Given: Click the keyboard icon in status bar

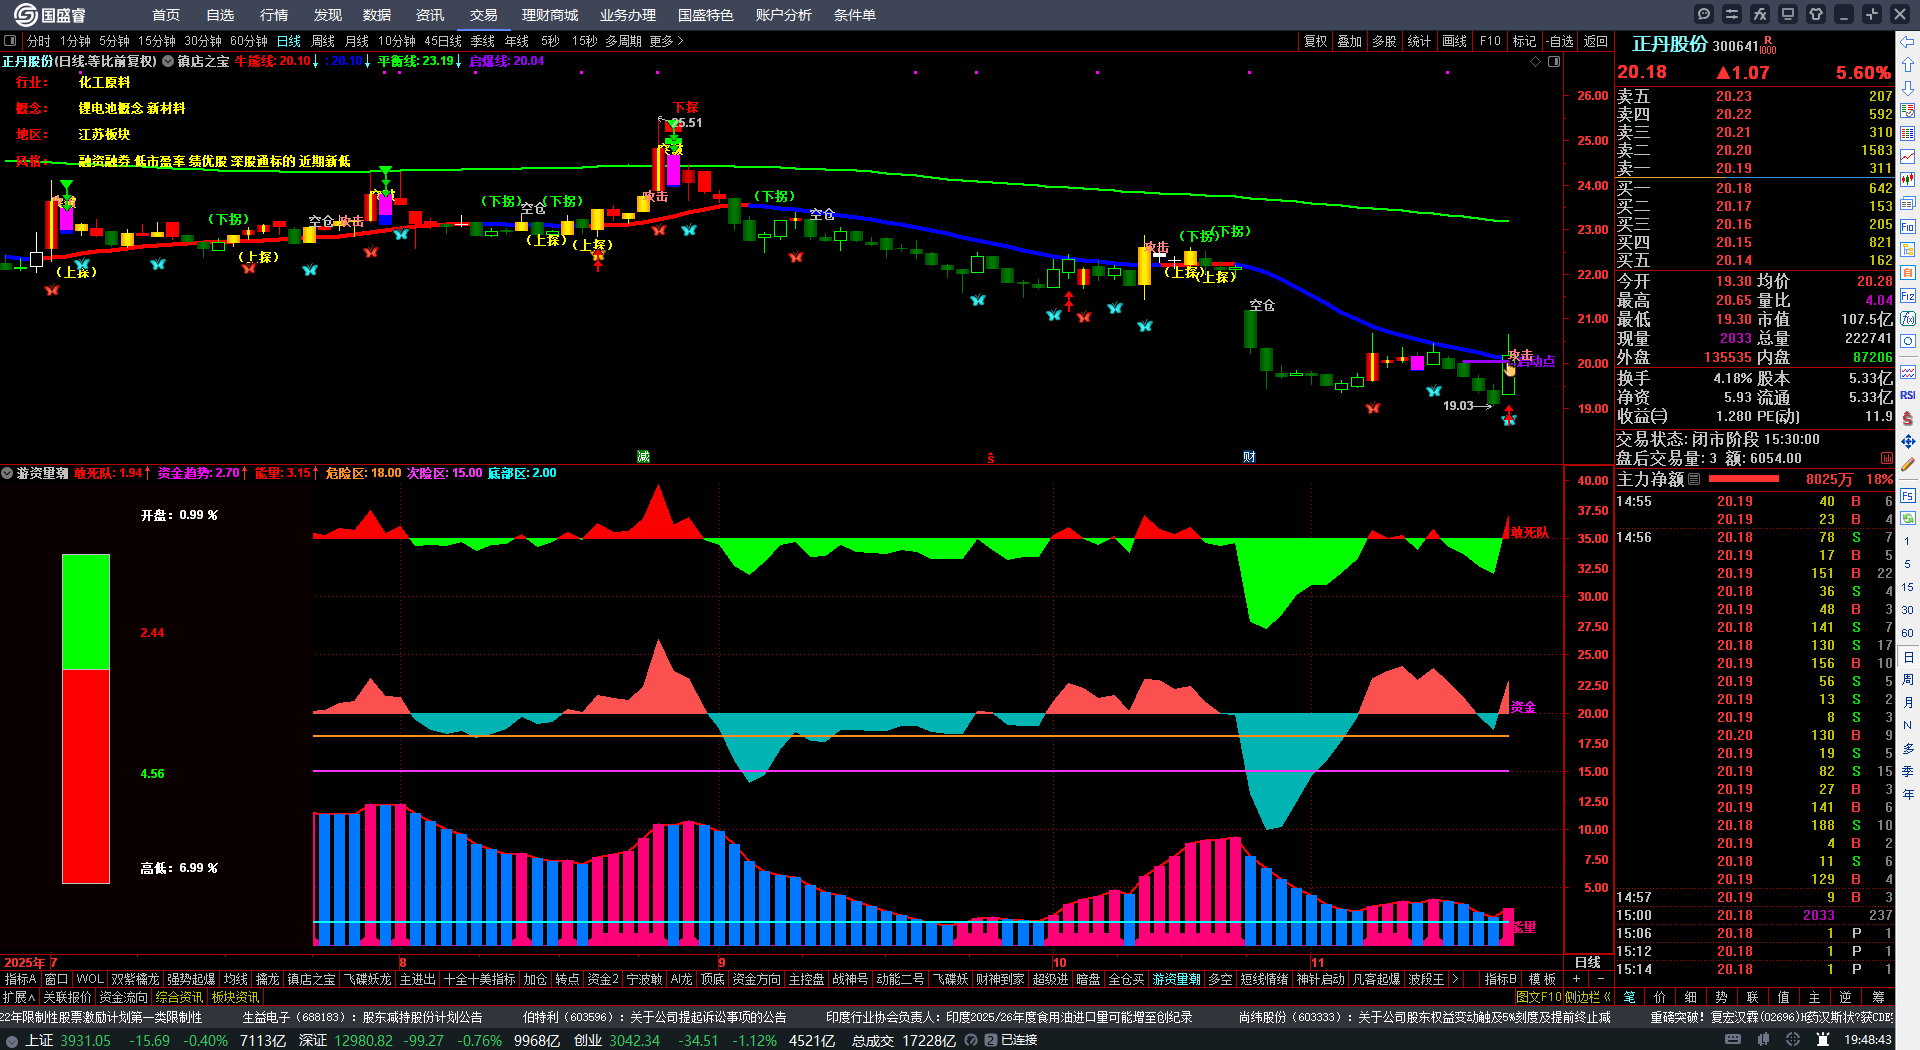Looking at the screenshot, I should coord(1733,1040).
